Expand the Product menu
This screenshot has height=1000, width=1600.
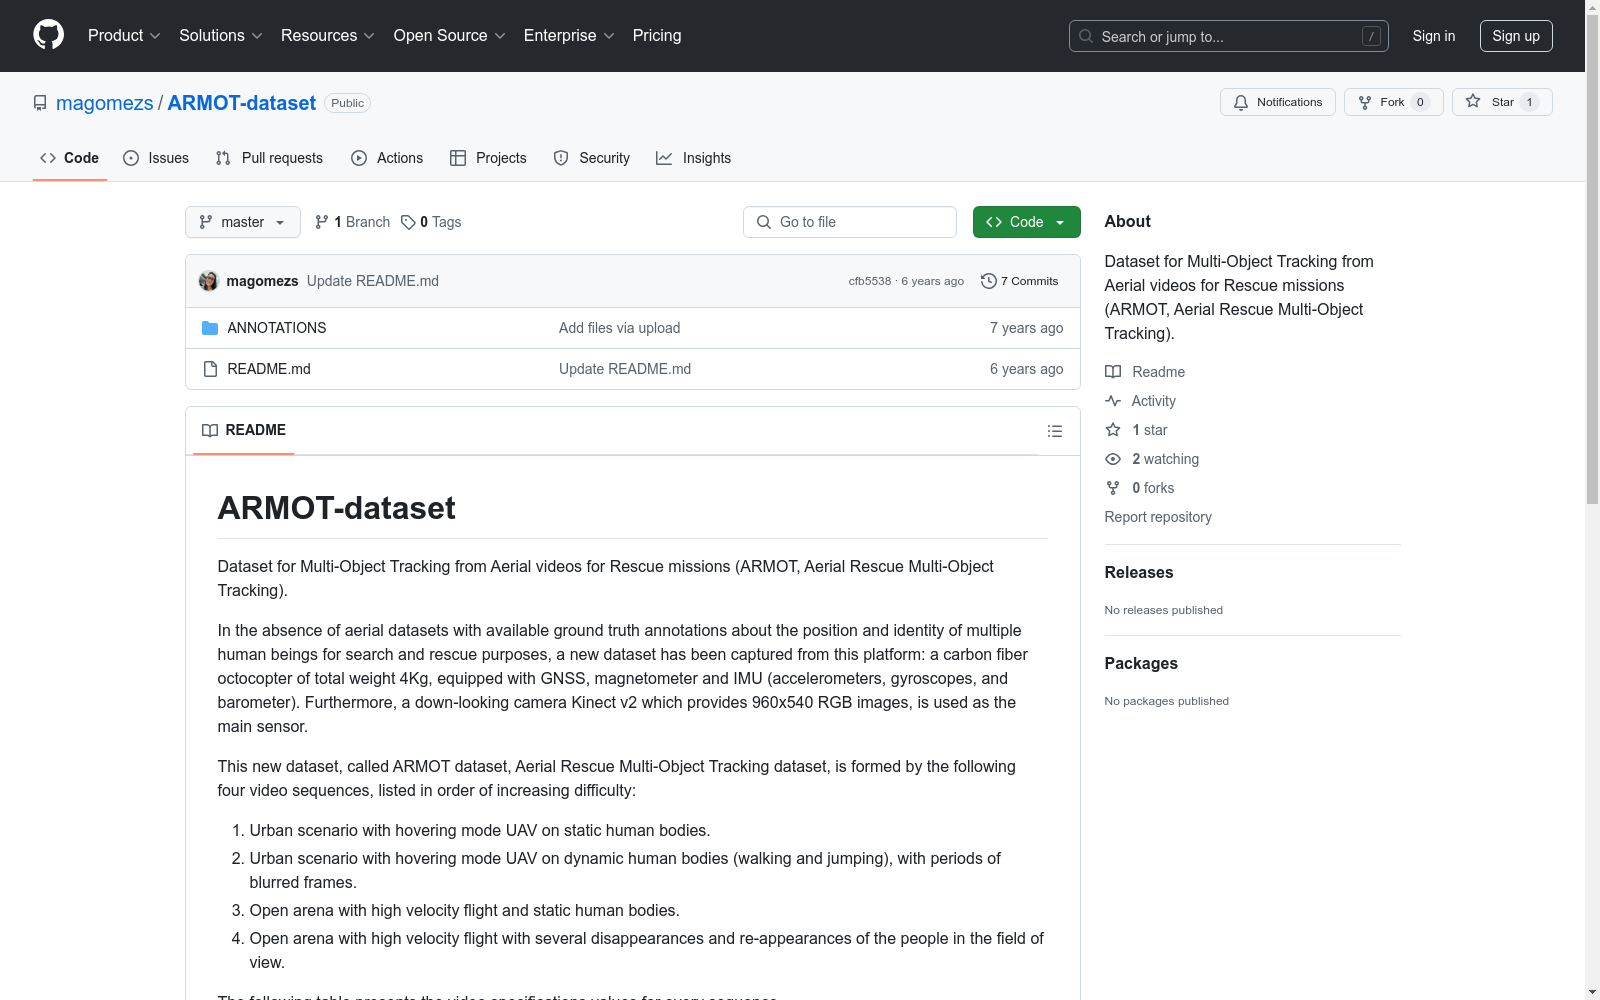coord(124,36)
